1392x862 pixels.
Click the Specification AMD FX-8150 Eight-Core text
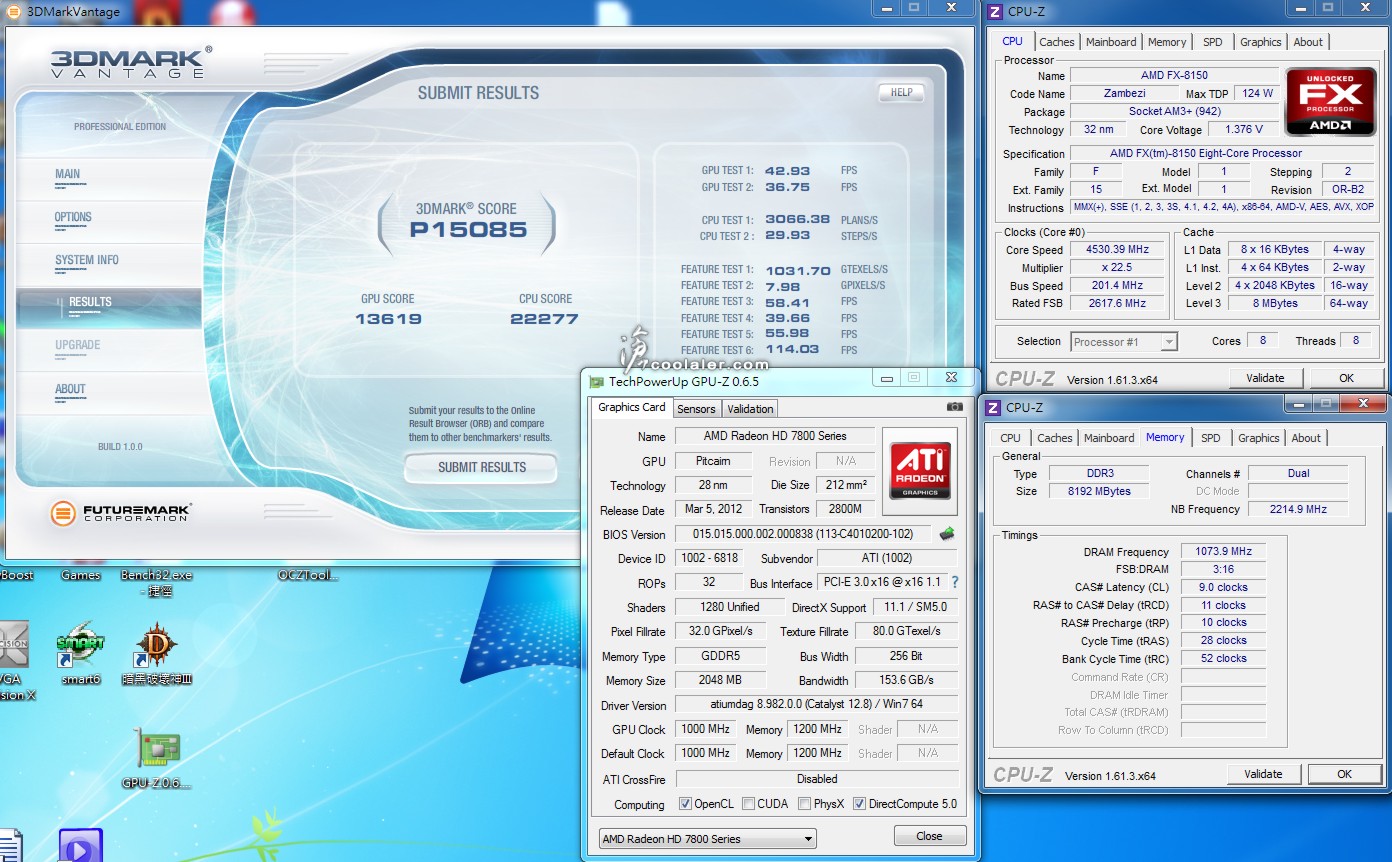(1206, 153)
